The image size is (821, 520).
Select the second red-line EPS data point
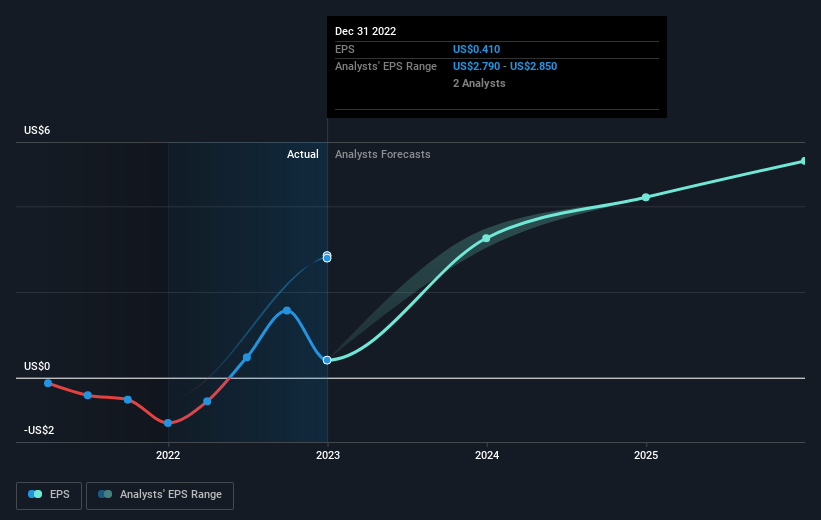click(x=88, y=395)
